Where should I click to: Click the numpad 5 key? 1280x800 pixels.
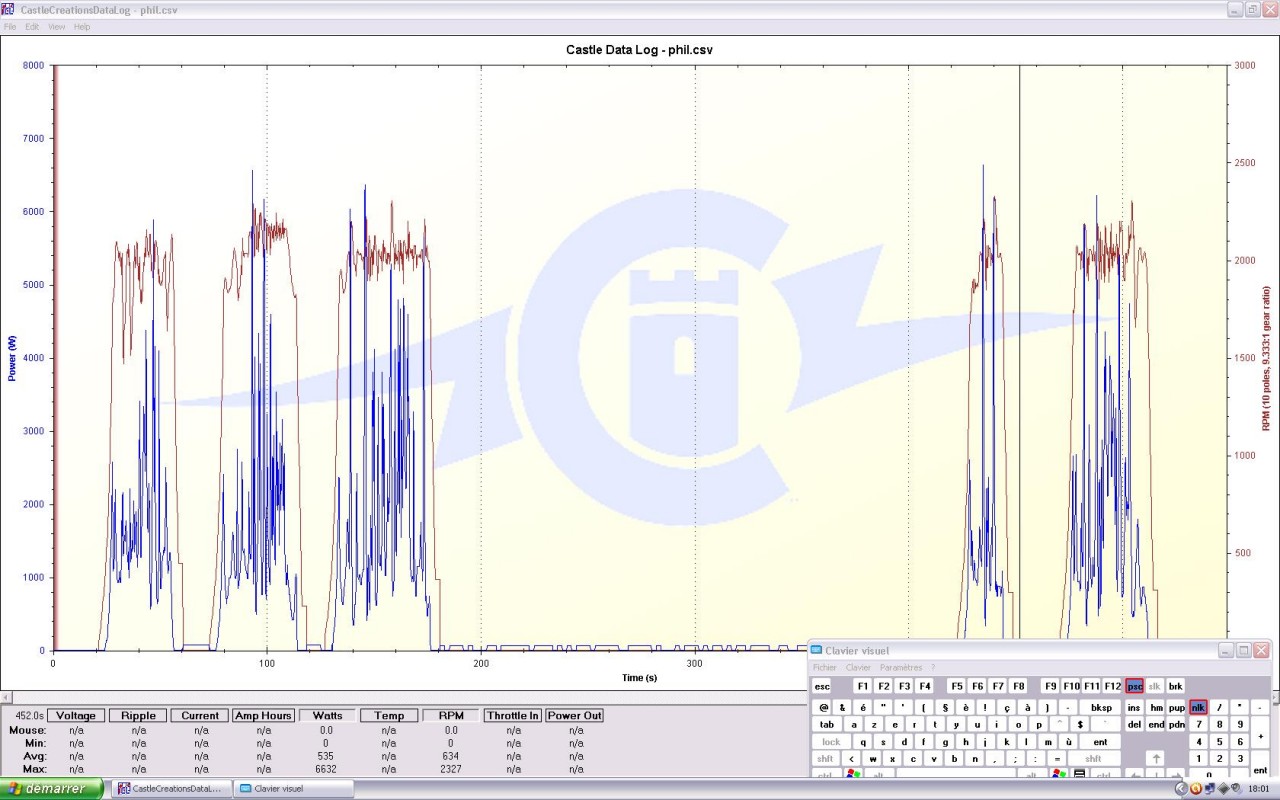tap(1219, 742)
